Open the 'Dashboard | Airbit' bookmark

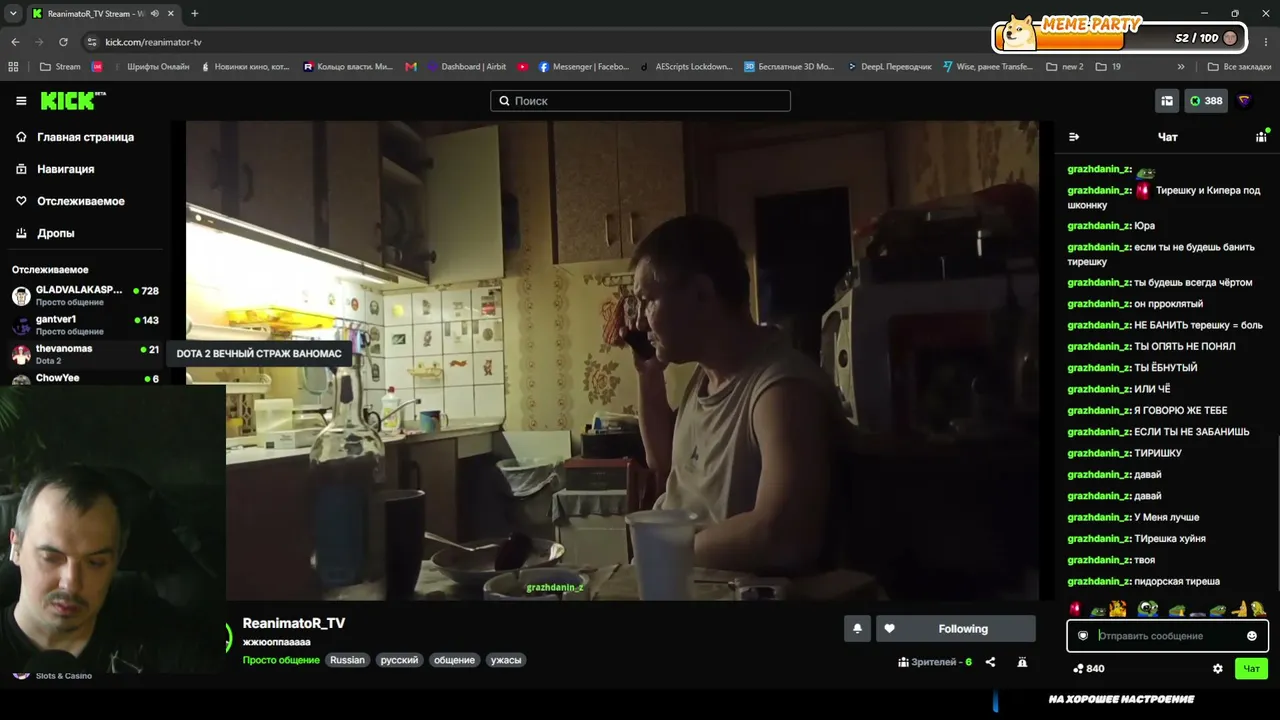466,67
